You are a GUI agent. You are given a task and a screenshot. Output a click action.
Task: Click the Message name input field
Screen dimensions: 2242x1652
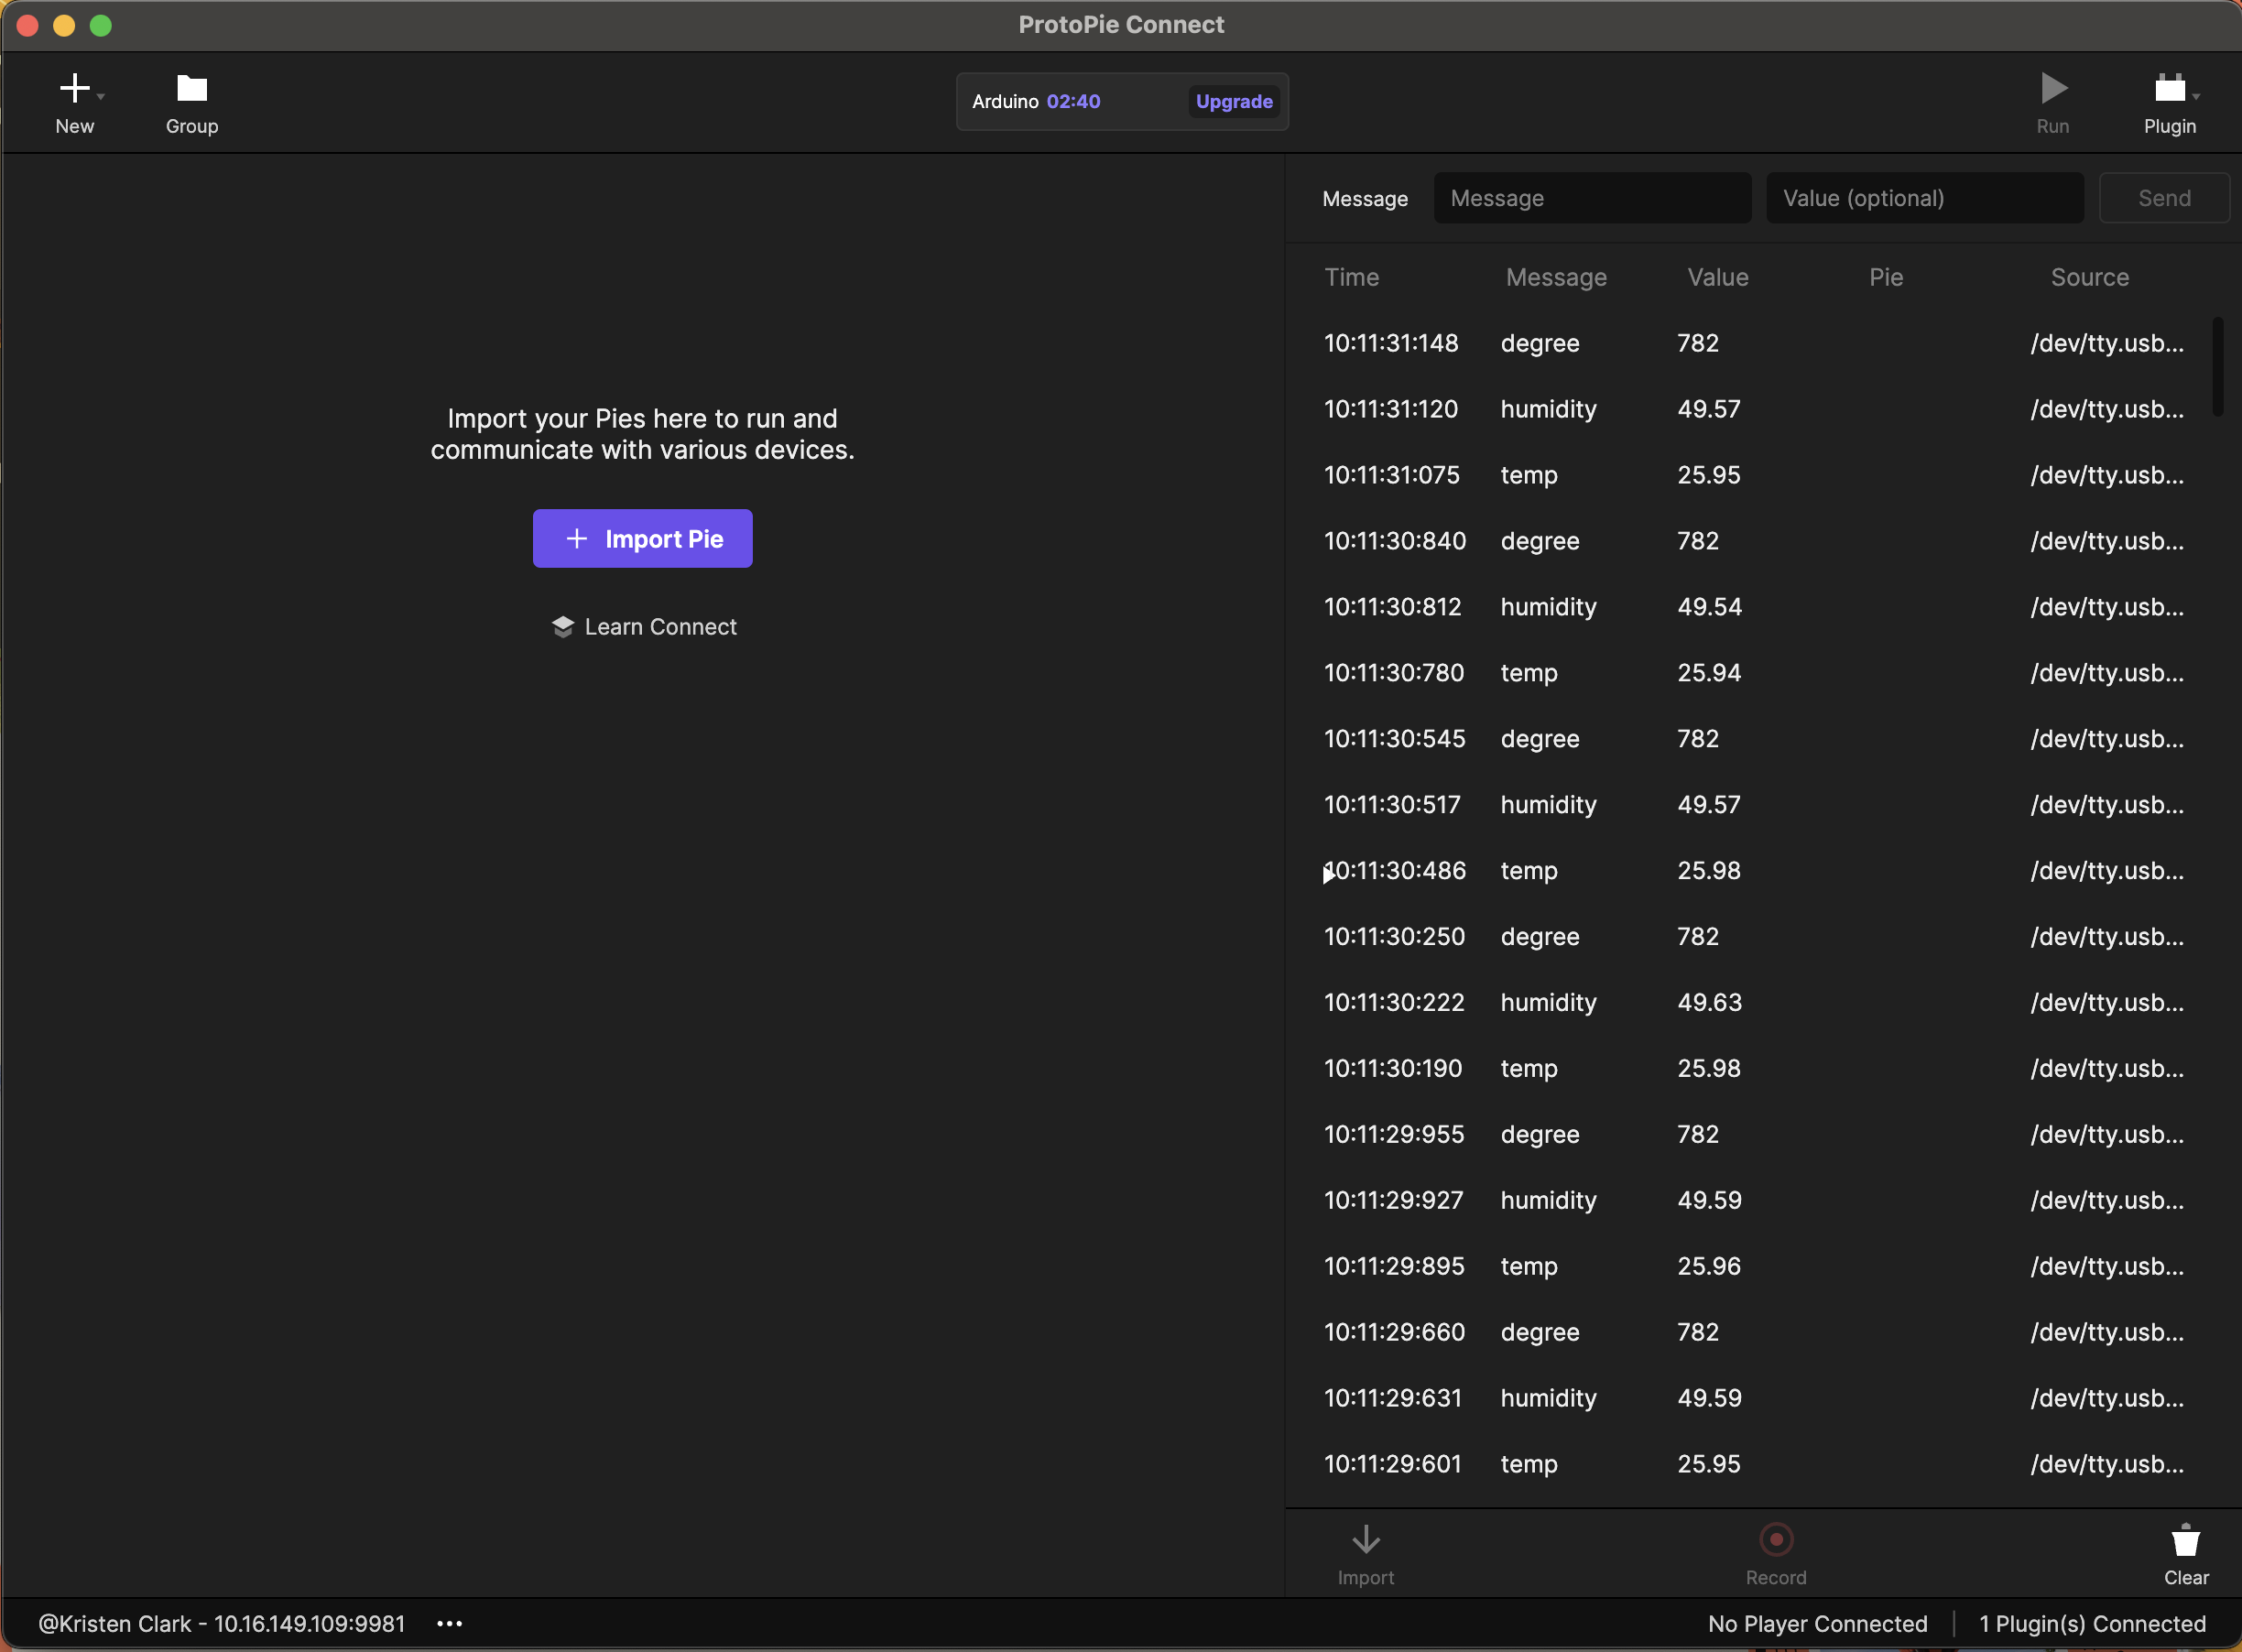pos(1591,198)
